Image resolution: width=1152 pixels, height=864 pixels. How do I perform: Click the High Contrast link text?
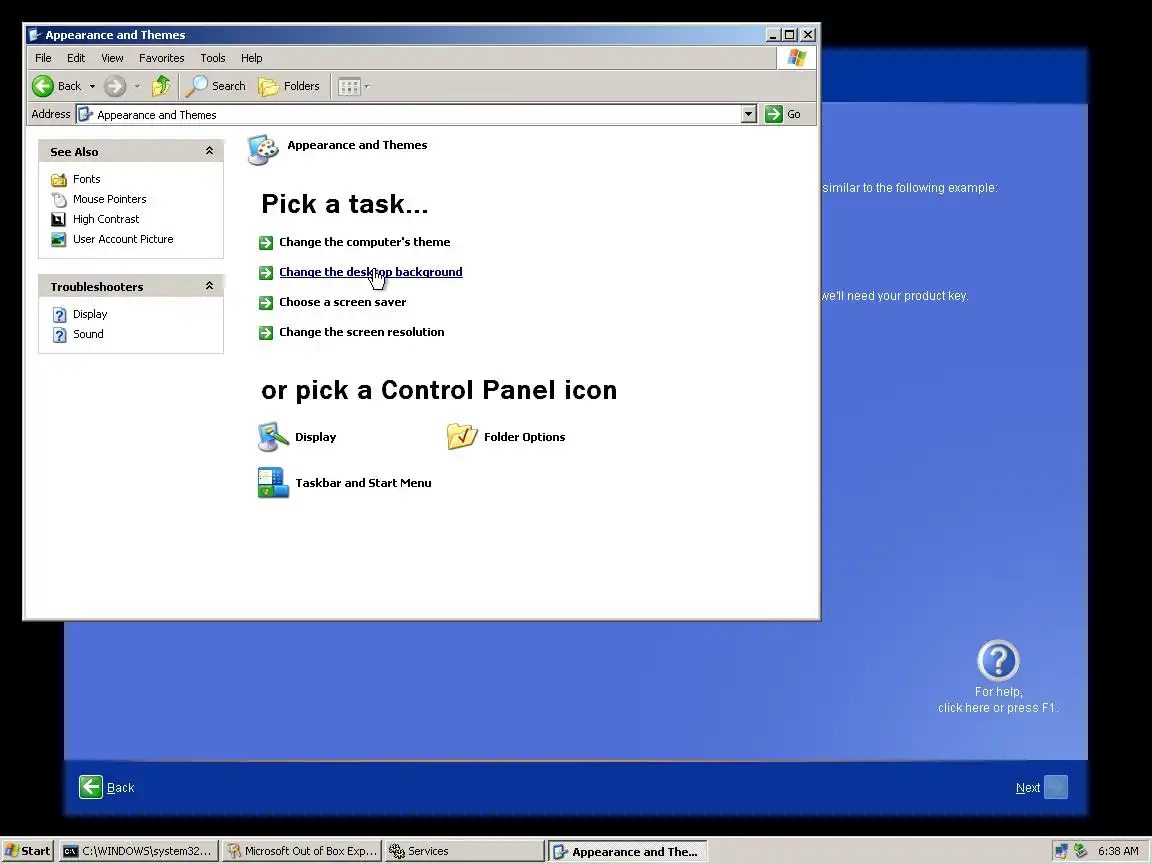pos(106,219)
